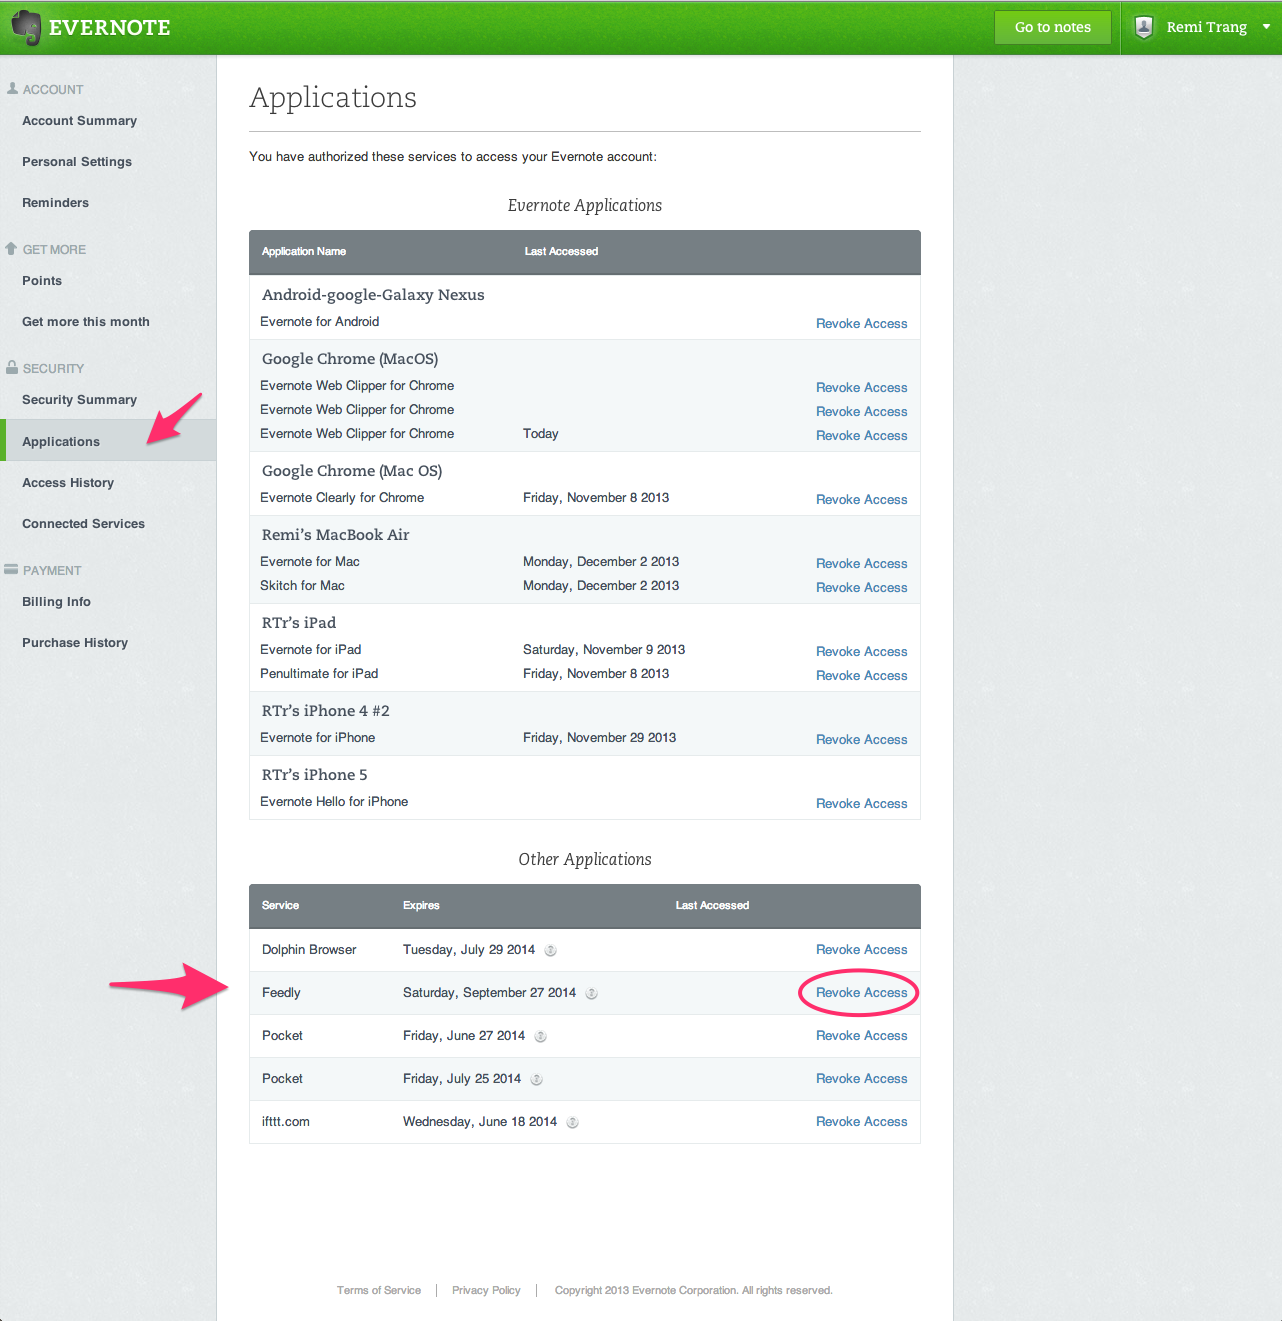Image resolution: width=1282 pixels, height=1321 pixels.
Task: Click the Friday, November 29 2013 date
Action: click(x=599, y=738)
